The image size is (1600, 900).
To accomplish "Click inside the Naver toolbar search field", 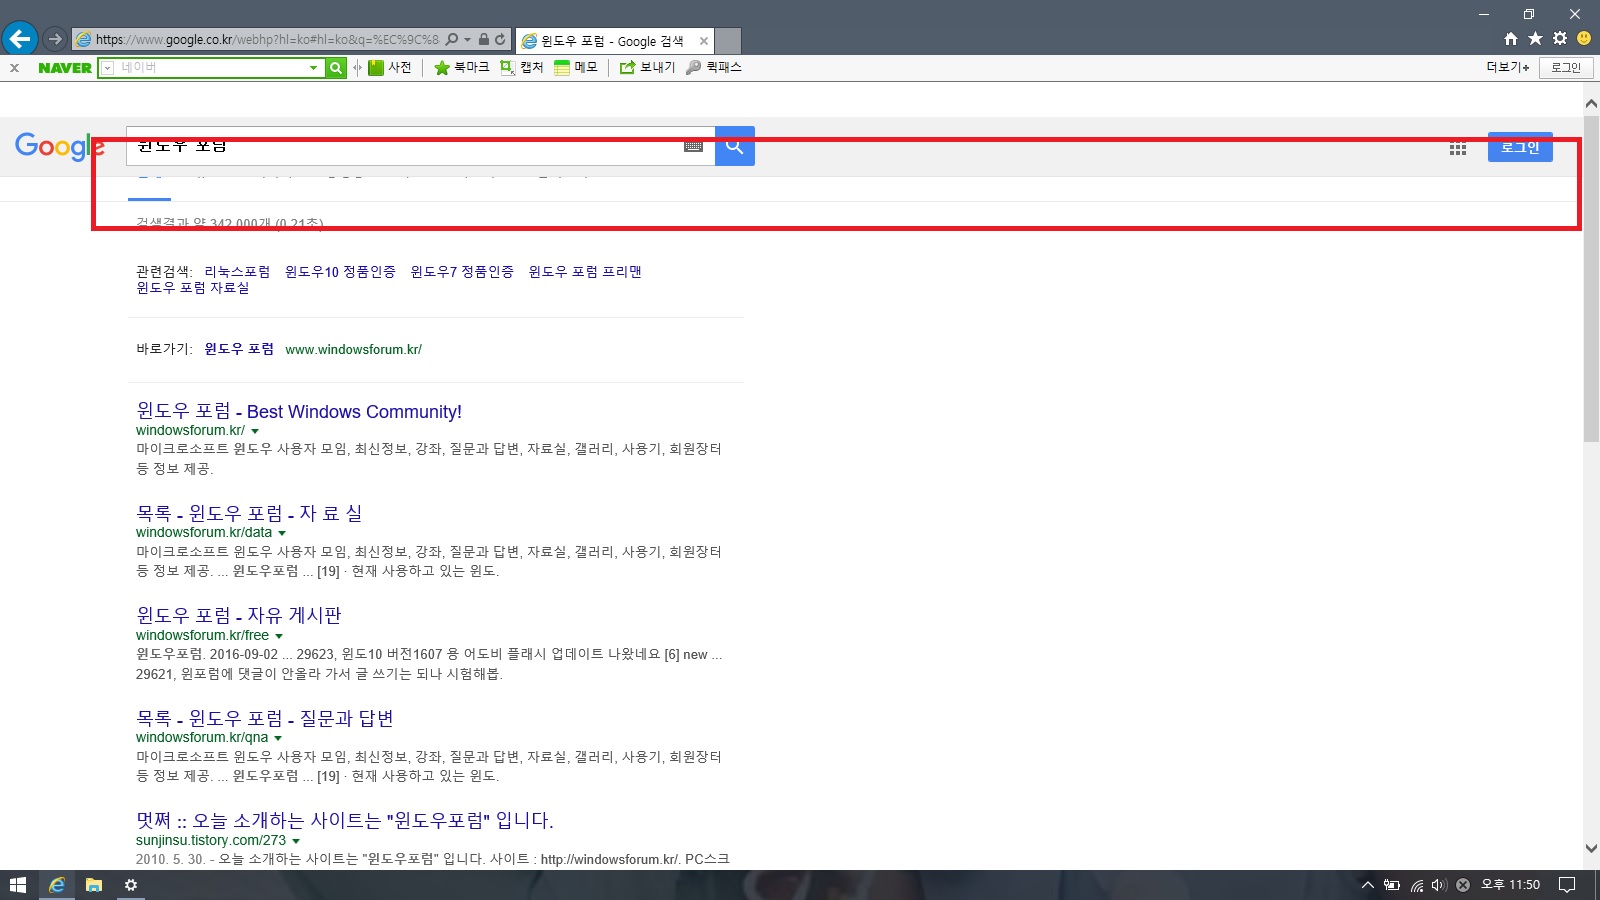I will coord(210,68).
